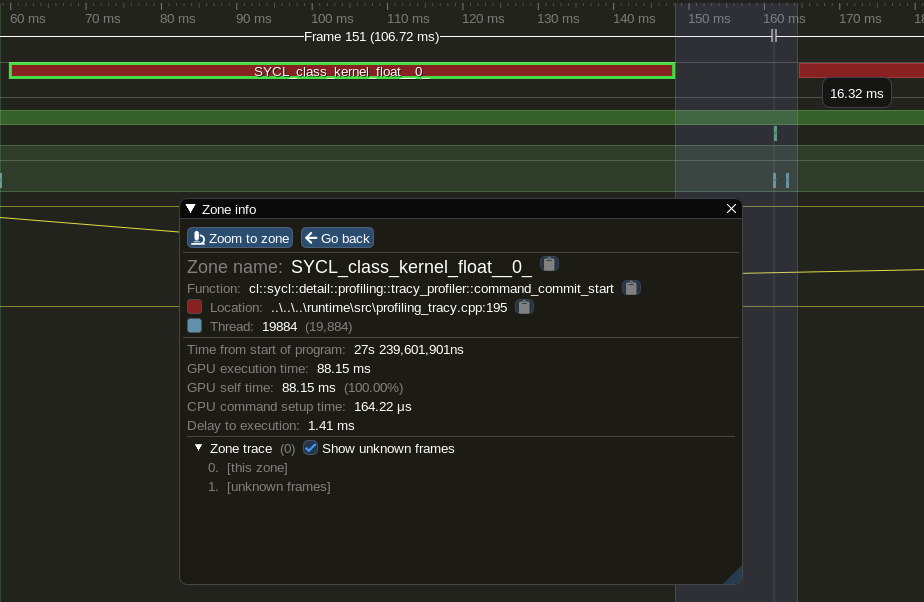924x602 pixels.
Task: Copy the zone name to clipboard
Action: pos(549,264)
